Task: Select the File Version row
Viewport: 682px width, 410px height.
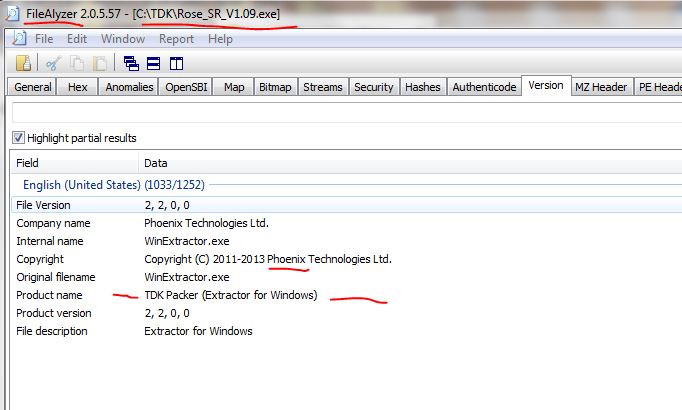Action: tap(347, 205)
